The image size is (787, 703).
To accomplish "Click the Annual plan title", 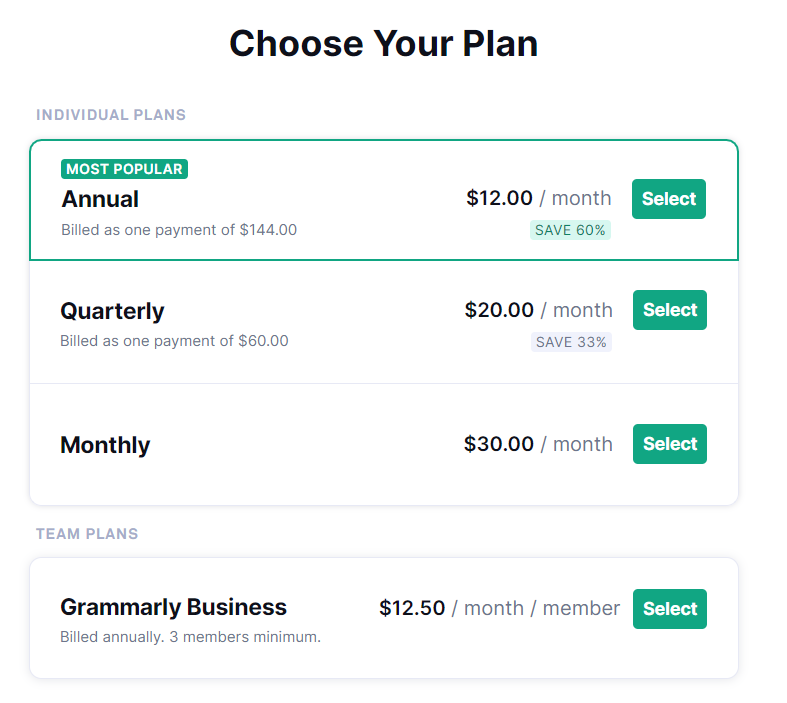I will [100, 199].
